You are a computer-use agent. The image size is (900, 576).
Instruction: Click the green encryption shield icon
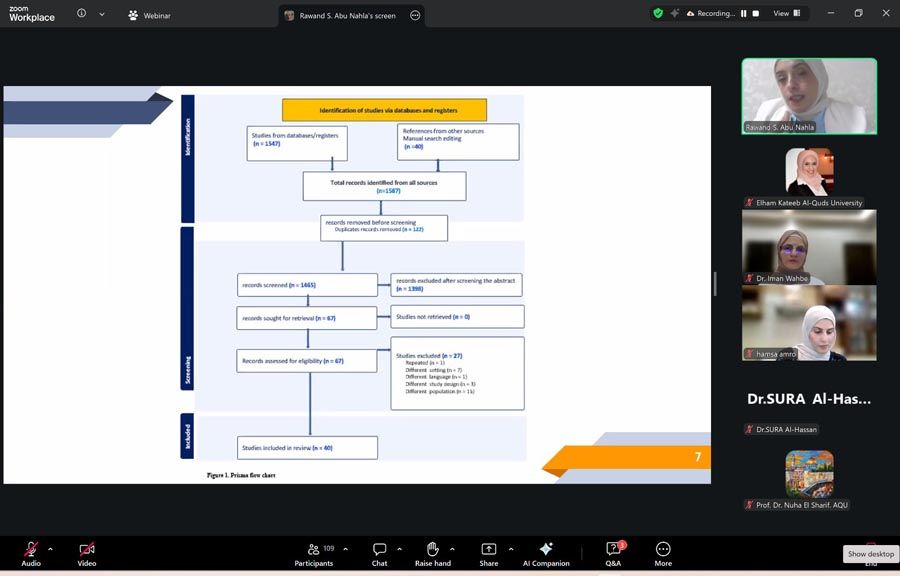point(658,14)
